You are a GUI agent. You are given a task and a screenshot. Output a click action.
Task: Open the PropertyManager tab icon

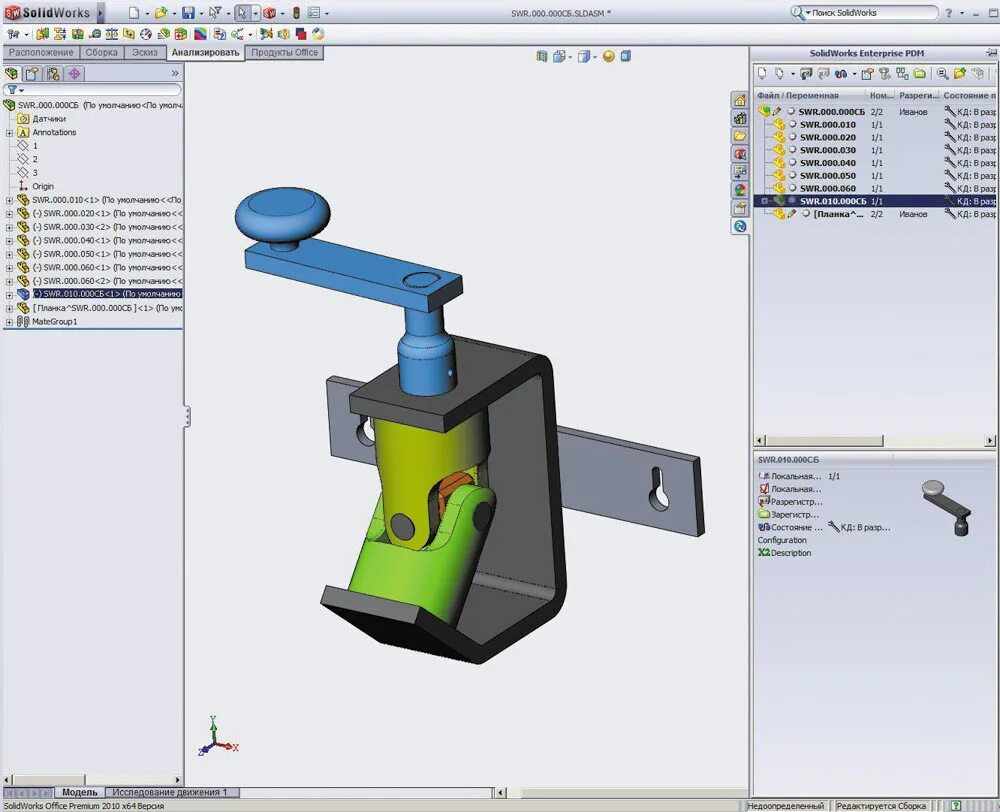[32, 73]
